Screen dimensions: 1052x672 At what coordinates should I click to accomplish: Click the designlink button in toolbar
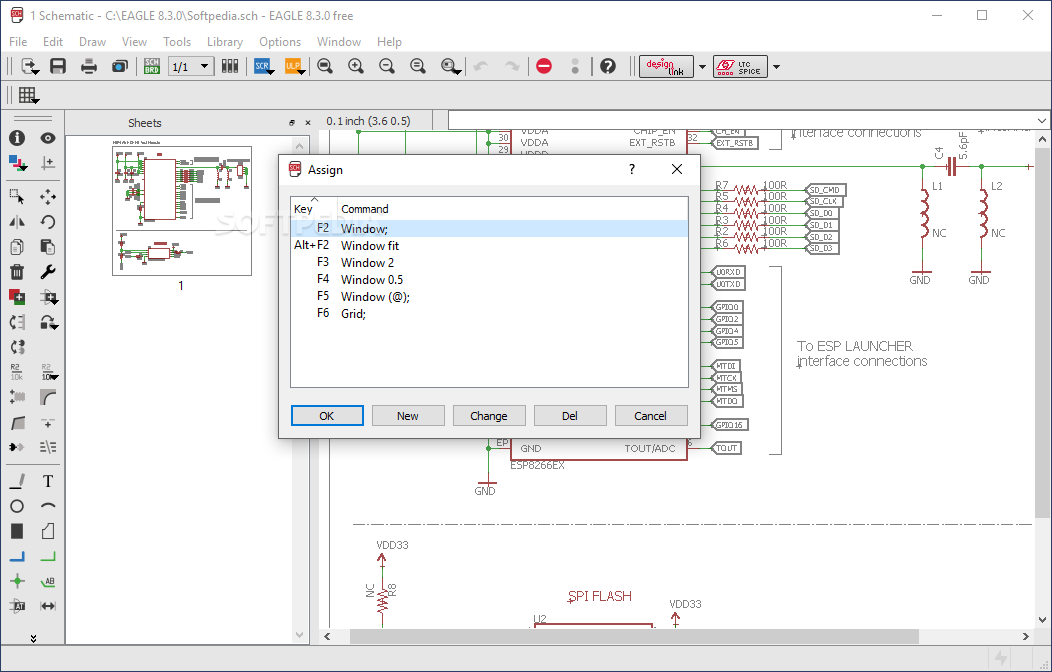[666, 66]
